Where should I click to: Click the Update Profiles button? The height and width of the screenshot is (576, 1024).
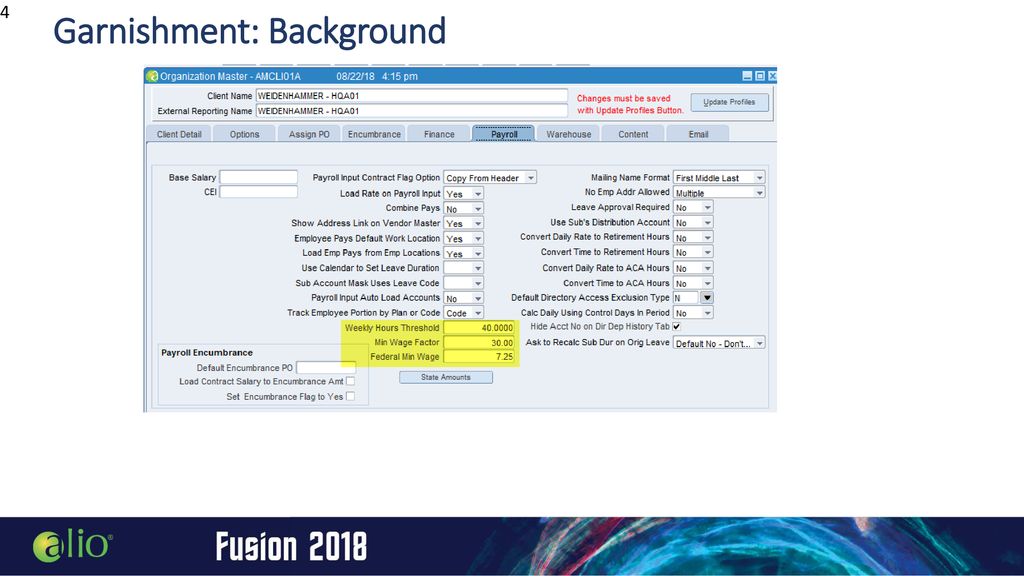point(729,102)
